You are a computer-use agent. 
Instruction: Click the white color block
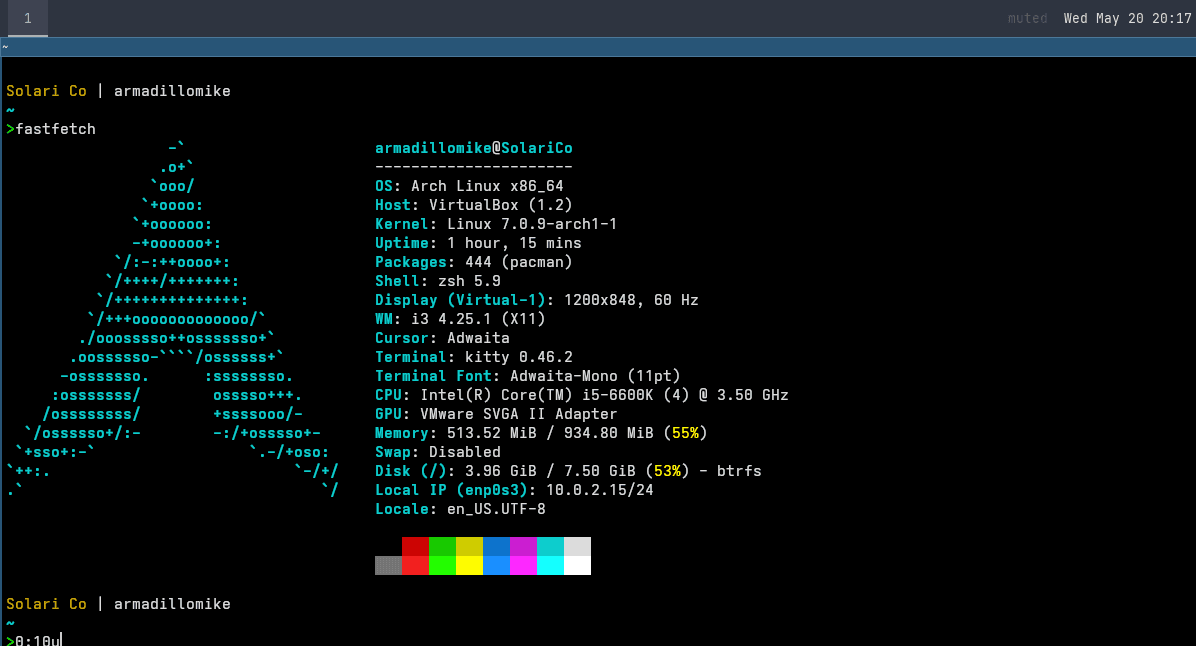pos(577,565)
